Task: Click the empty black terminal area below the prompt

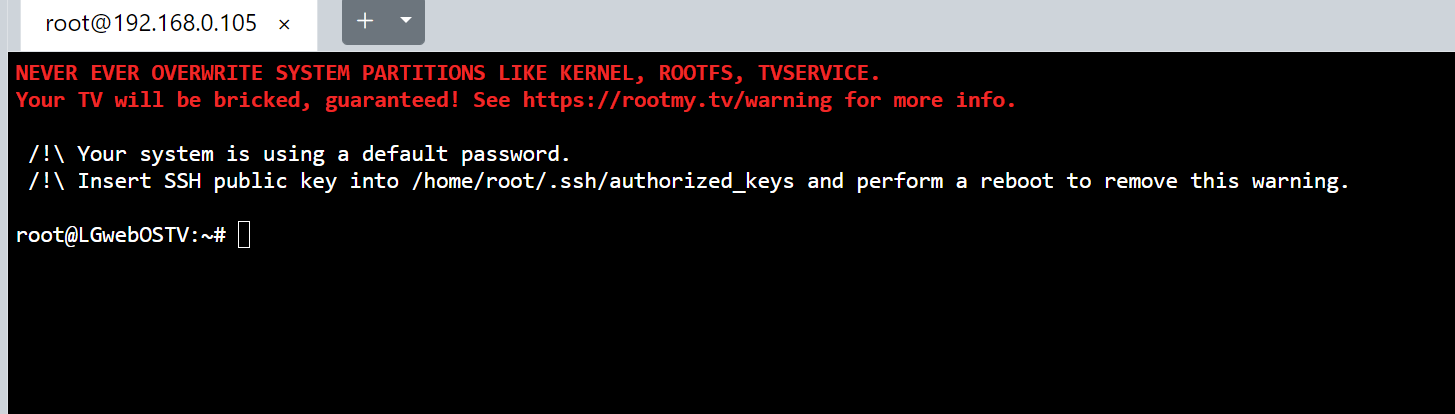Action: point(700,330)
